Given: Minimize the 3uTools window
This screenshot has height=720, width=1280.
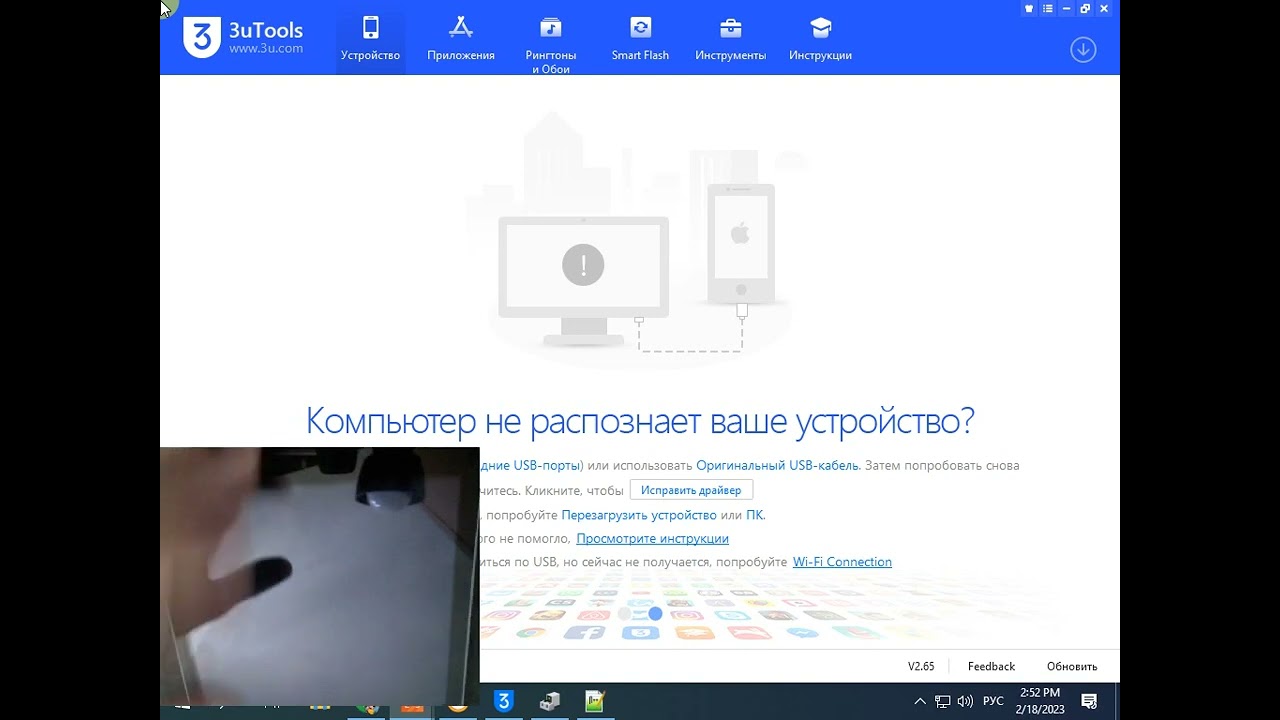Looking at the screenshot, I should [x=1067, y=9].
